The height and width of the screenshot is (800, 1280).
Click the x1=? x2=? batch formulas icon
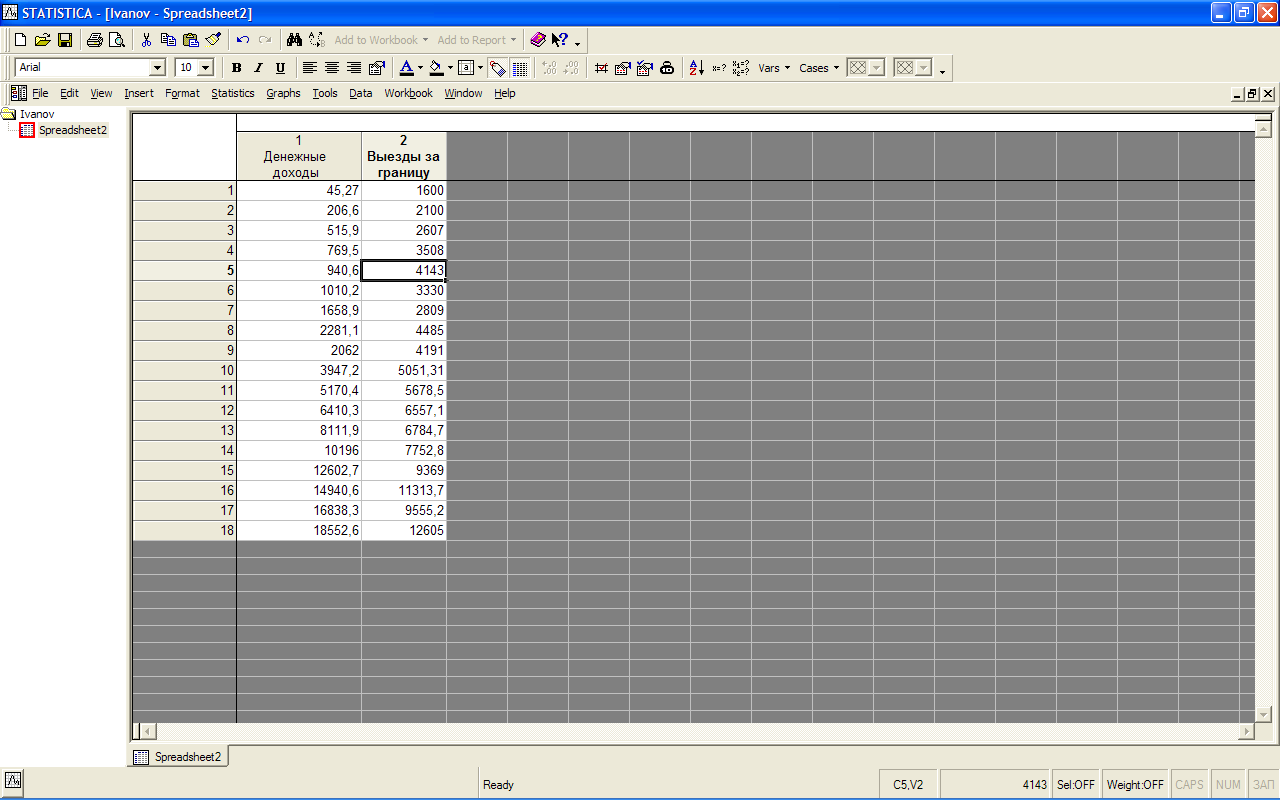741,68
